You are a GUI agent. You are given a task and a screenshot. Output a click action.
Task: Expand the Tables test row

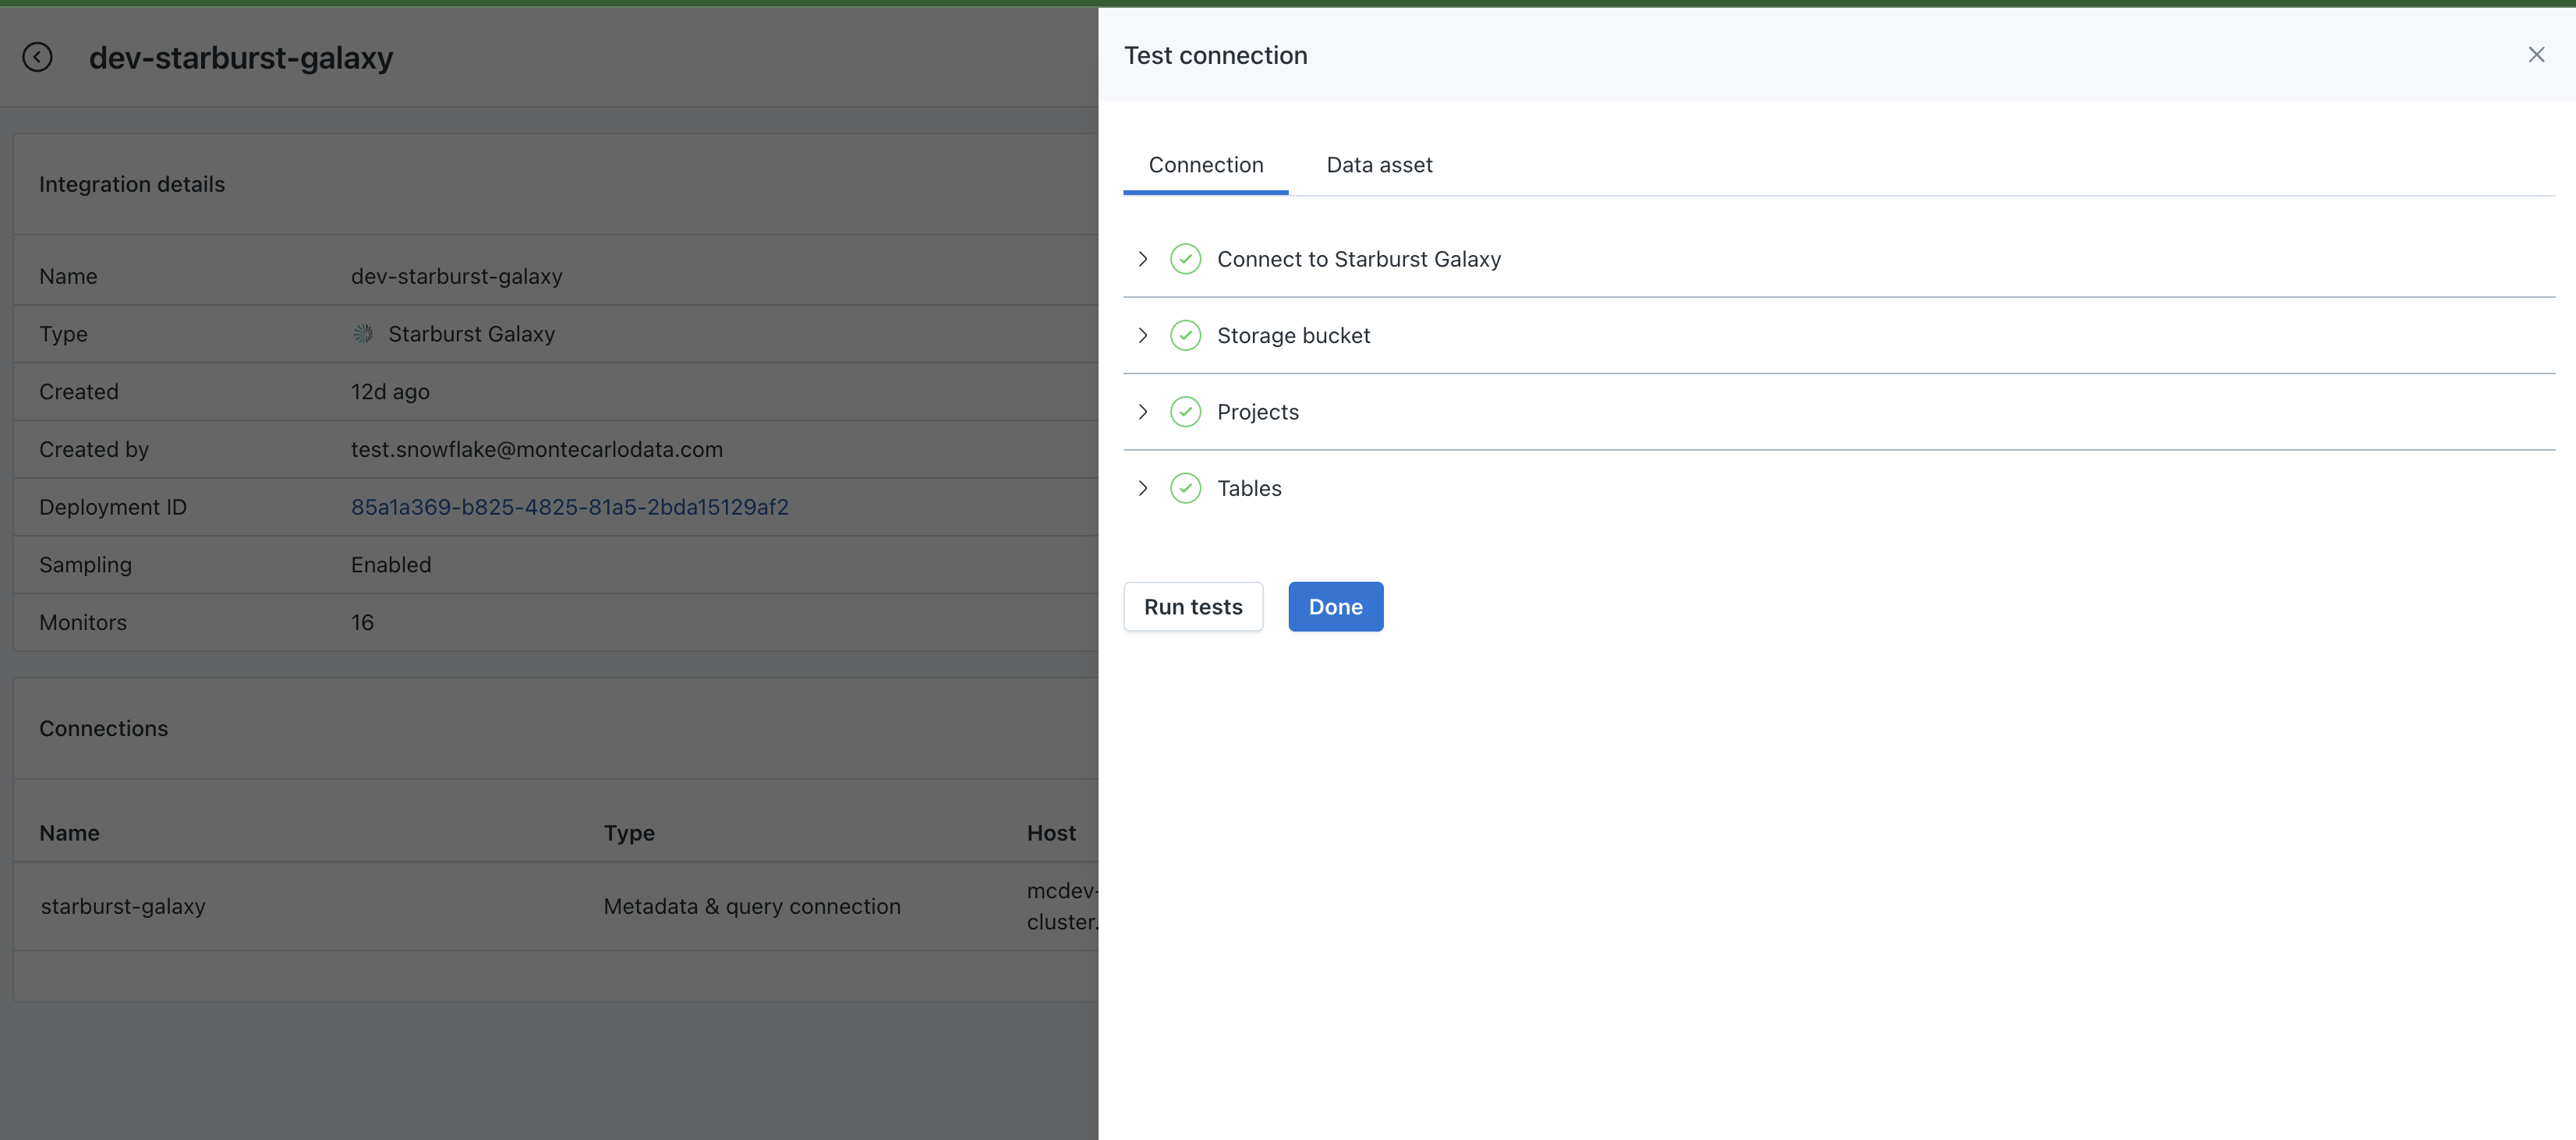(x=1143, y=488)
